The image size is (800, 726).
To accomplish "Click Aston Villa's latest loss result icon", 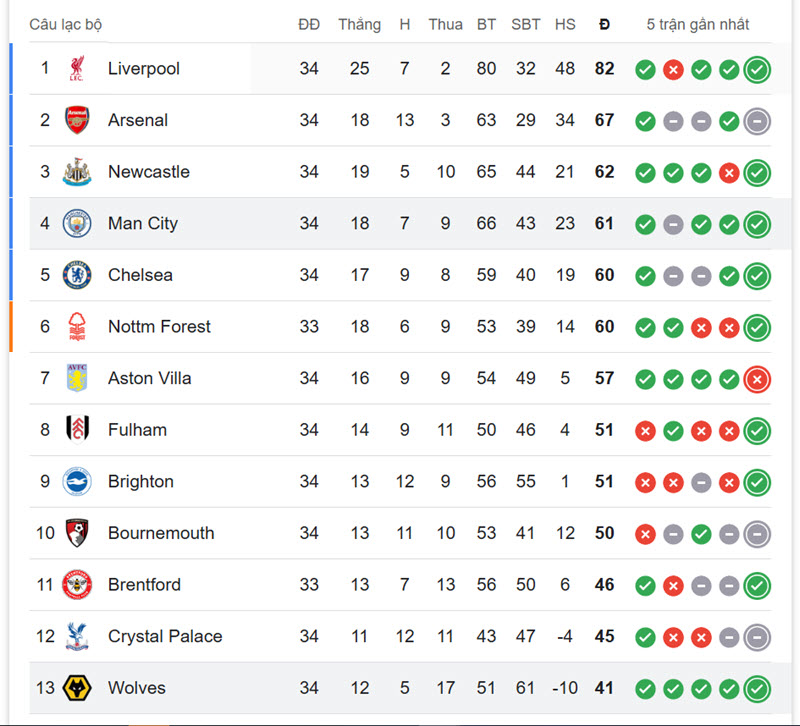I will [x=757, y=379].
